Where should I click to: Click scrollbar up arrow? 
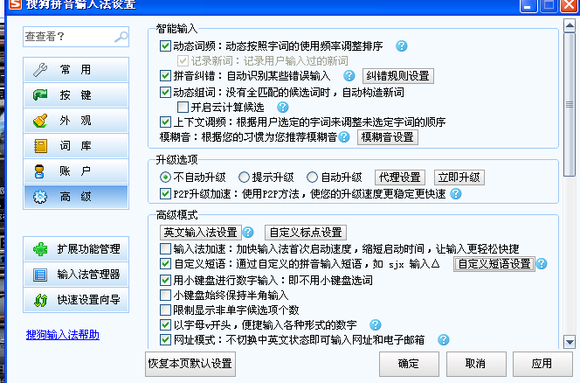[x=569, y=26]
